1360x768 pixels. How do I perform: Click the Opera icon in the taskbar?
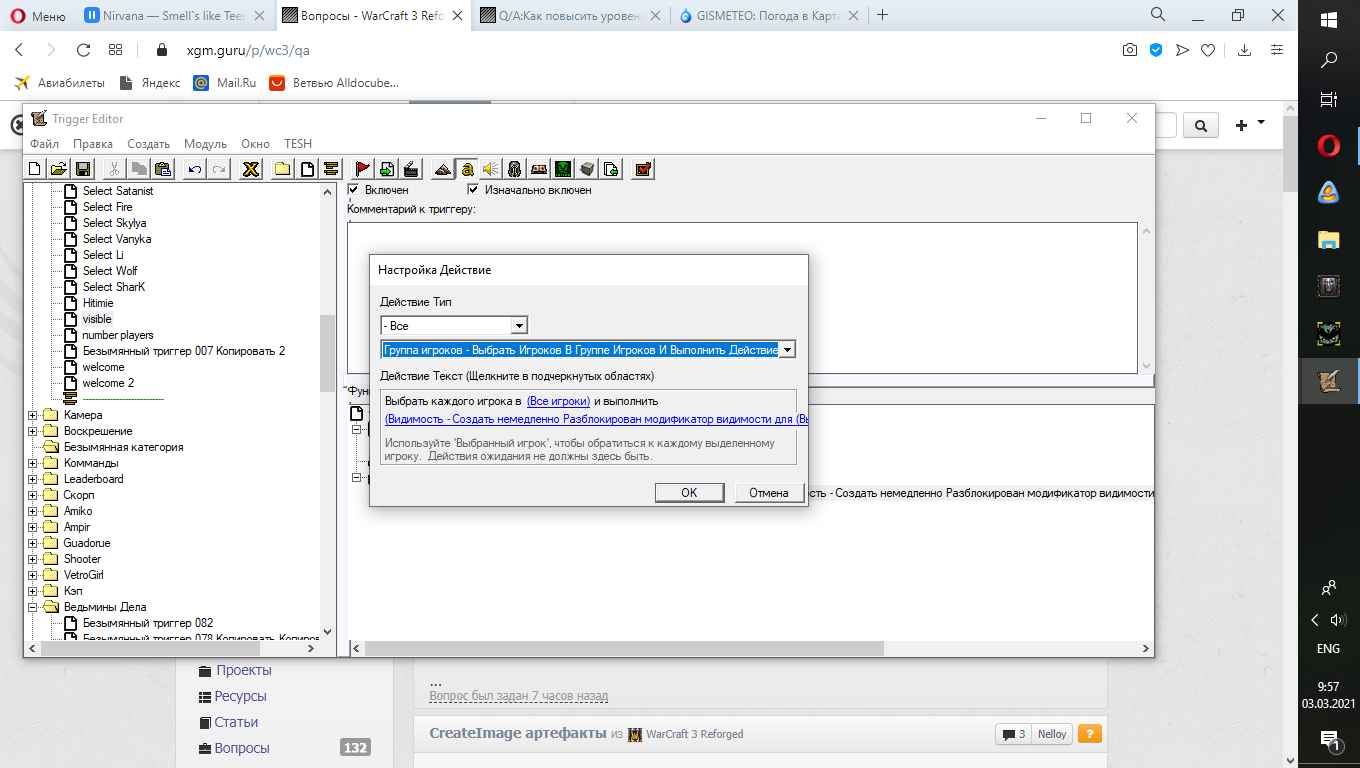pyautogui.click(x=1329, y=147)
